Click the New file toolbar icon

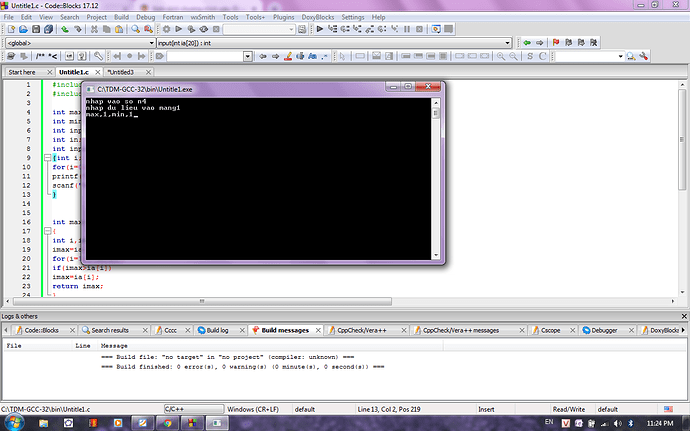[9, 30]
